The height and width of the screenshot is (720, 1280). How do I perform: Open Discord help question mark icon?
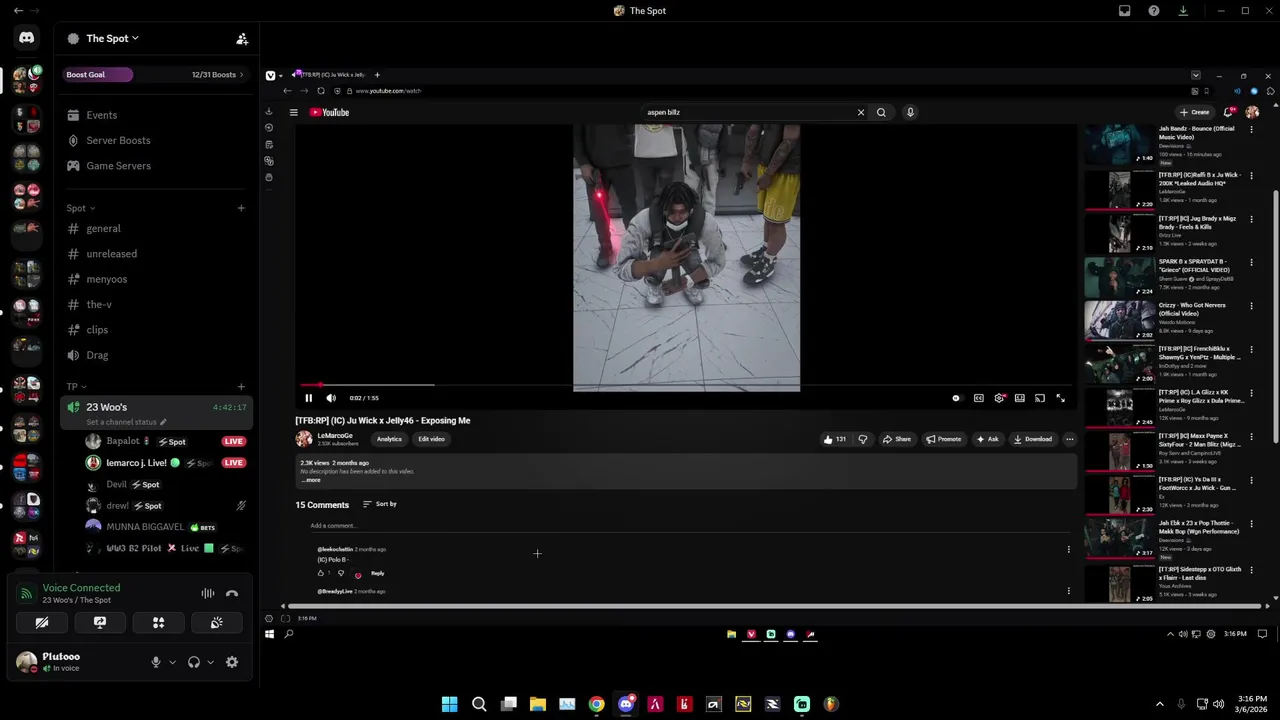pyautogui.click(x=1154, y=11)
